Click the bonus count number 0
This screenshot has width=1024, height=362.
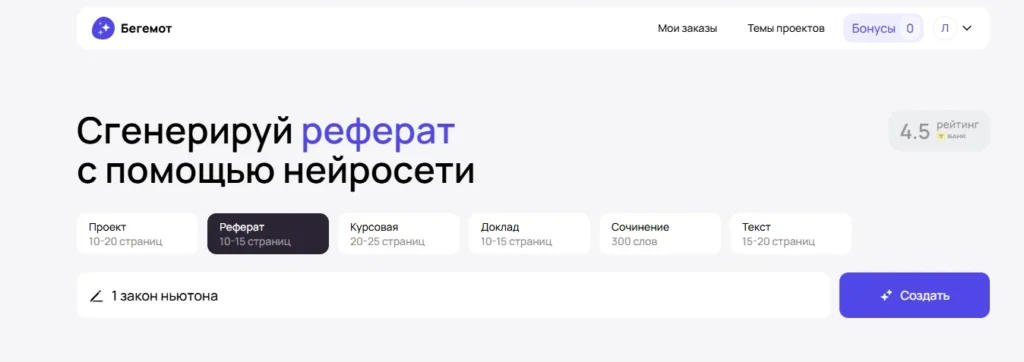(x=910, y=28)
